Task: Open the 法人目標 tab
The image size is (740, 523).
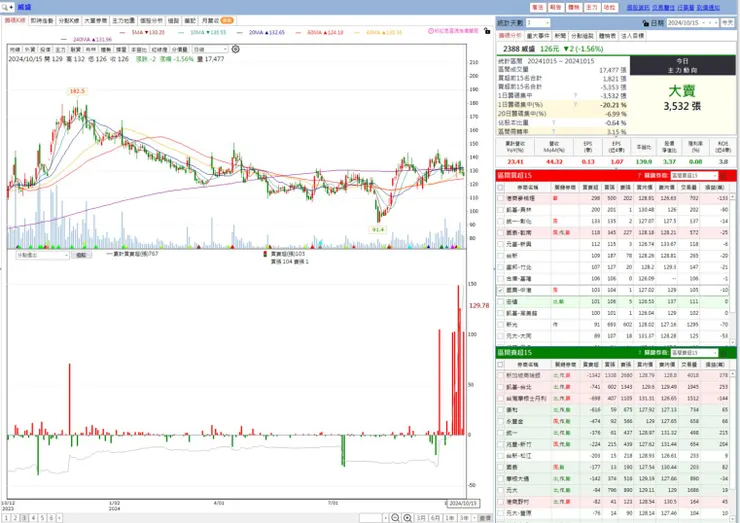Action: click(x=632, y=36)
